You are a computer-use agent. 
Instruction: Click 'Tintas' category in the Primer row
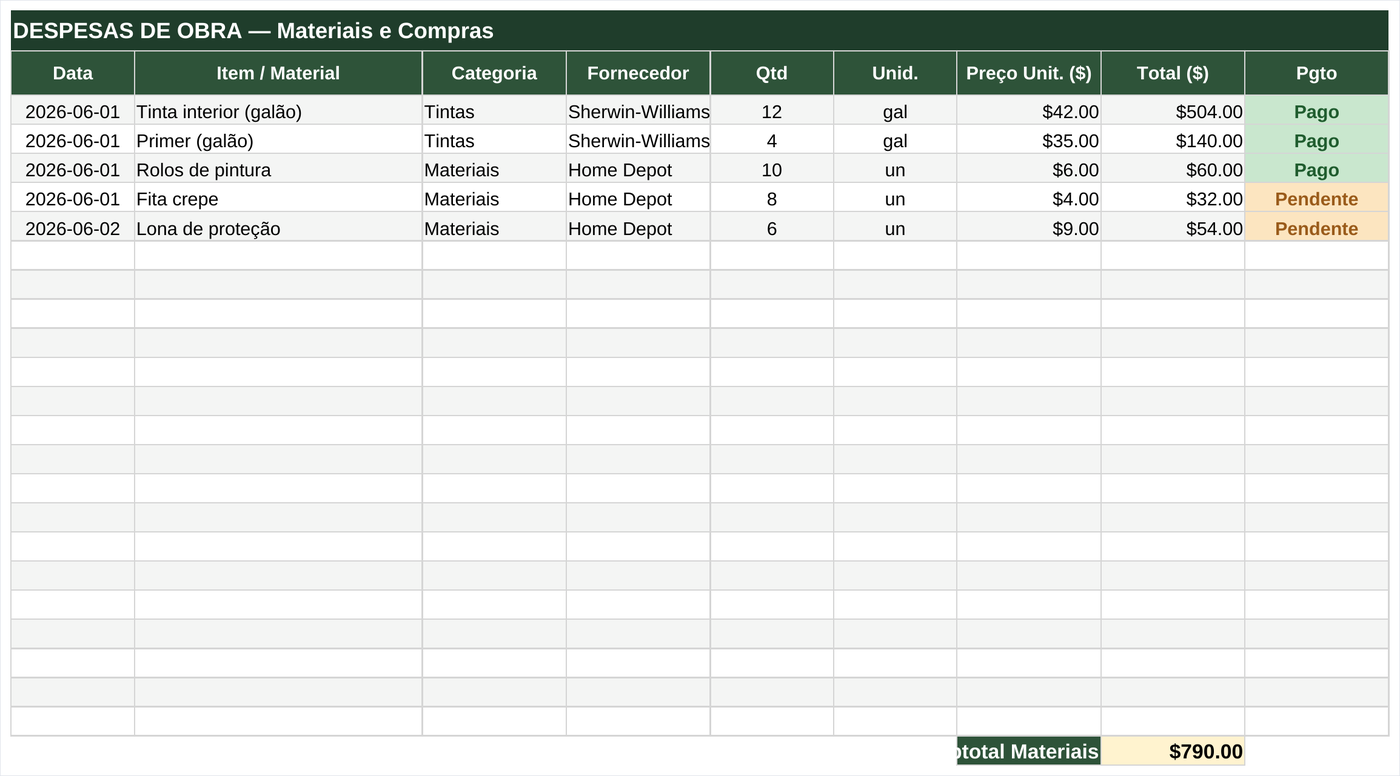click(x=494, y=140)
